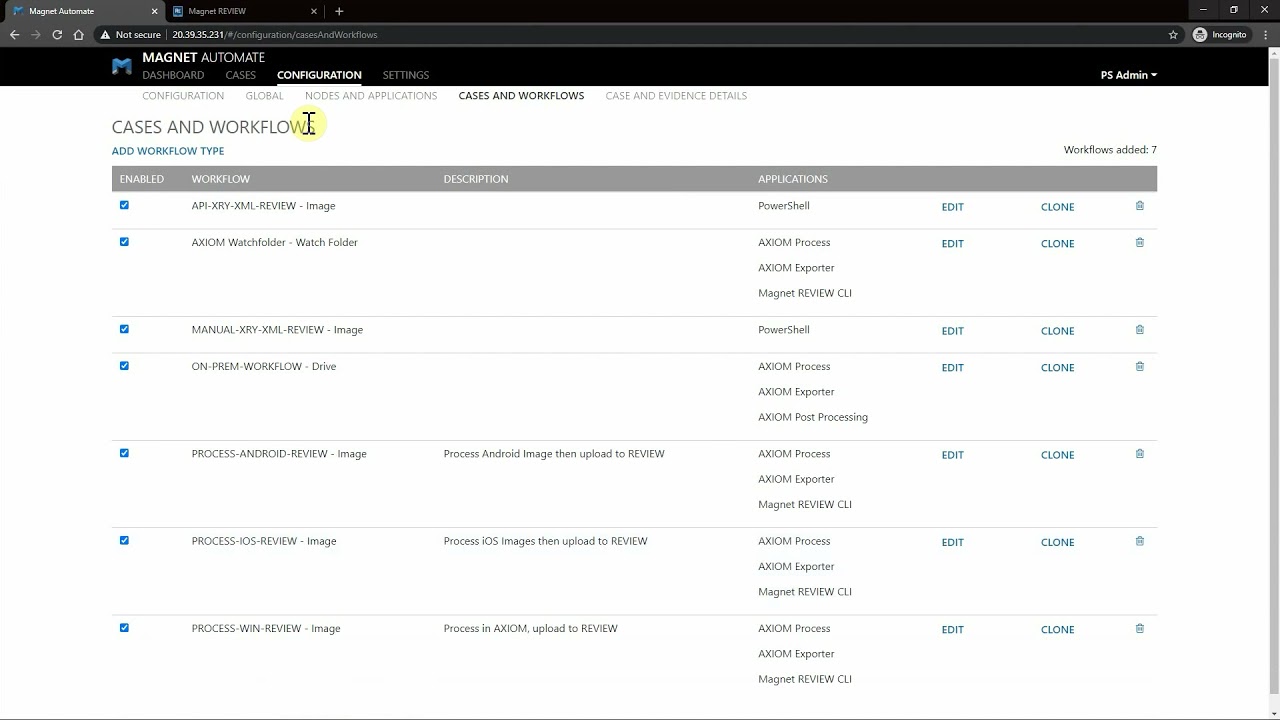
Task: Go to the Cases menu
Action: click(x=240, y=75)
